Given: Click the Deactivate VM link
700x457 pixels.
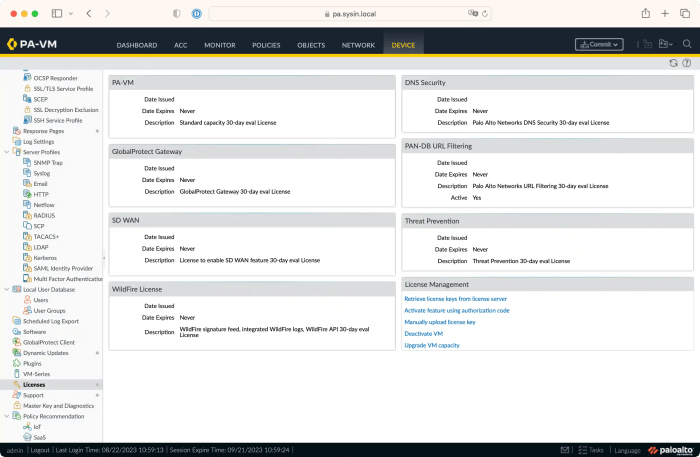Looking at the screenshot, I should coord(423,333).
